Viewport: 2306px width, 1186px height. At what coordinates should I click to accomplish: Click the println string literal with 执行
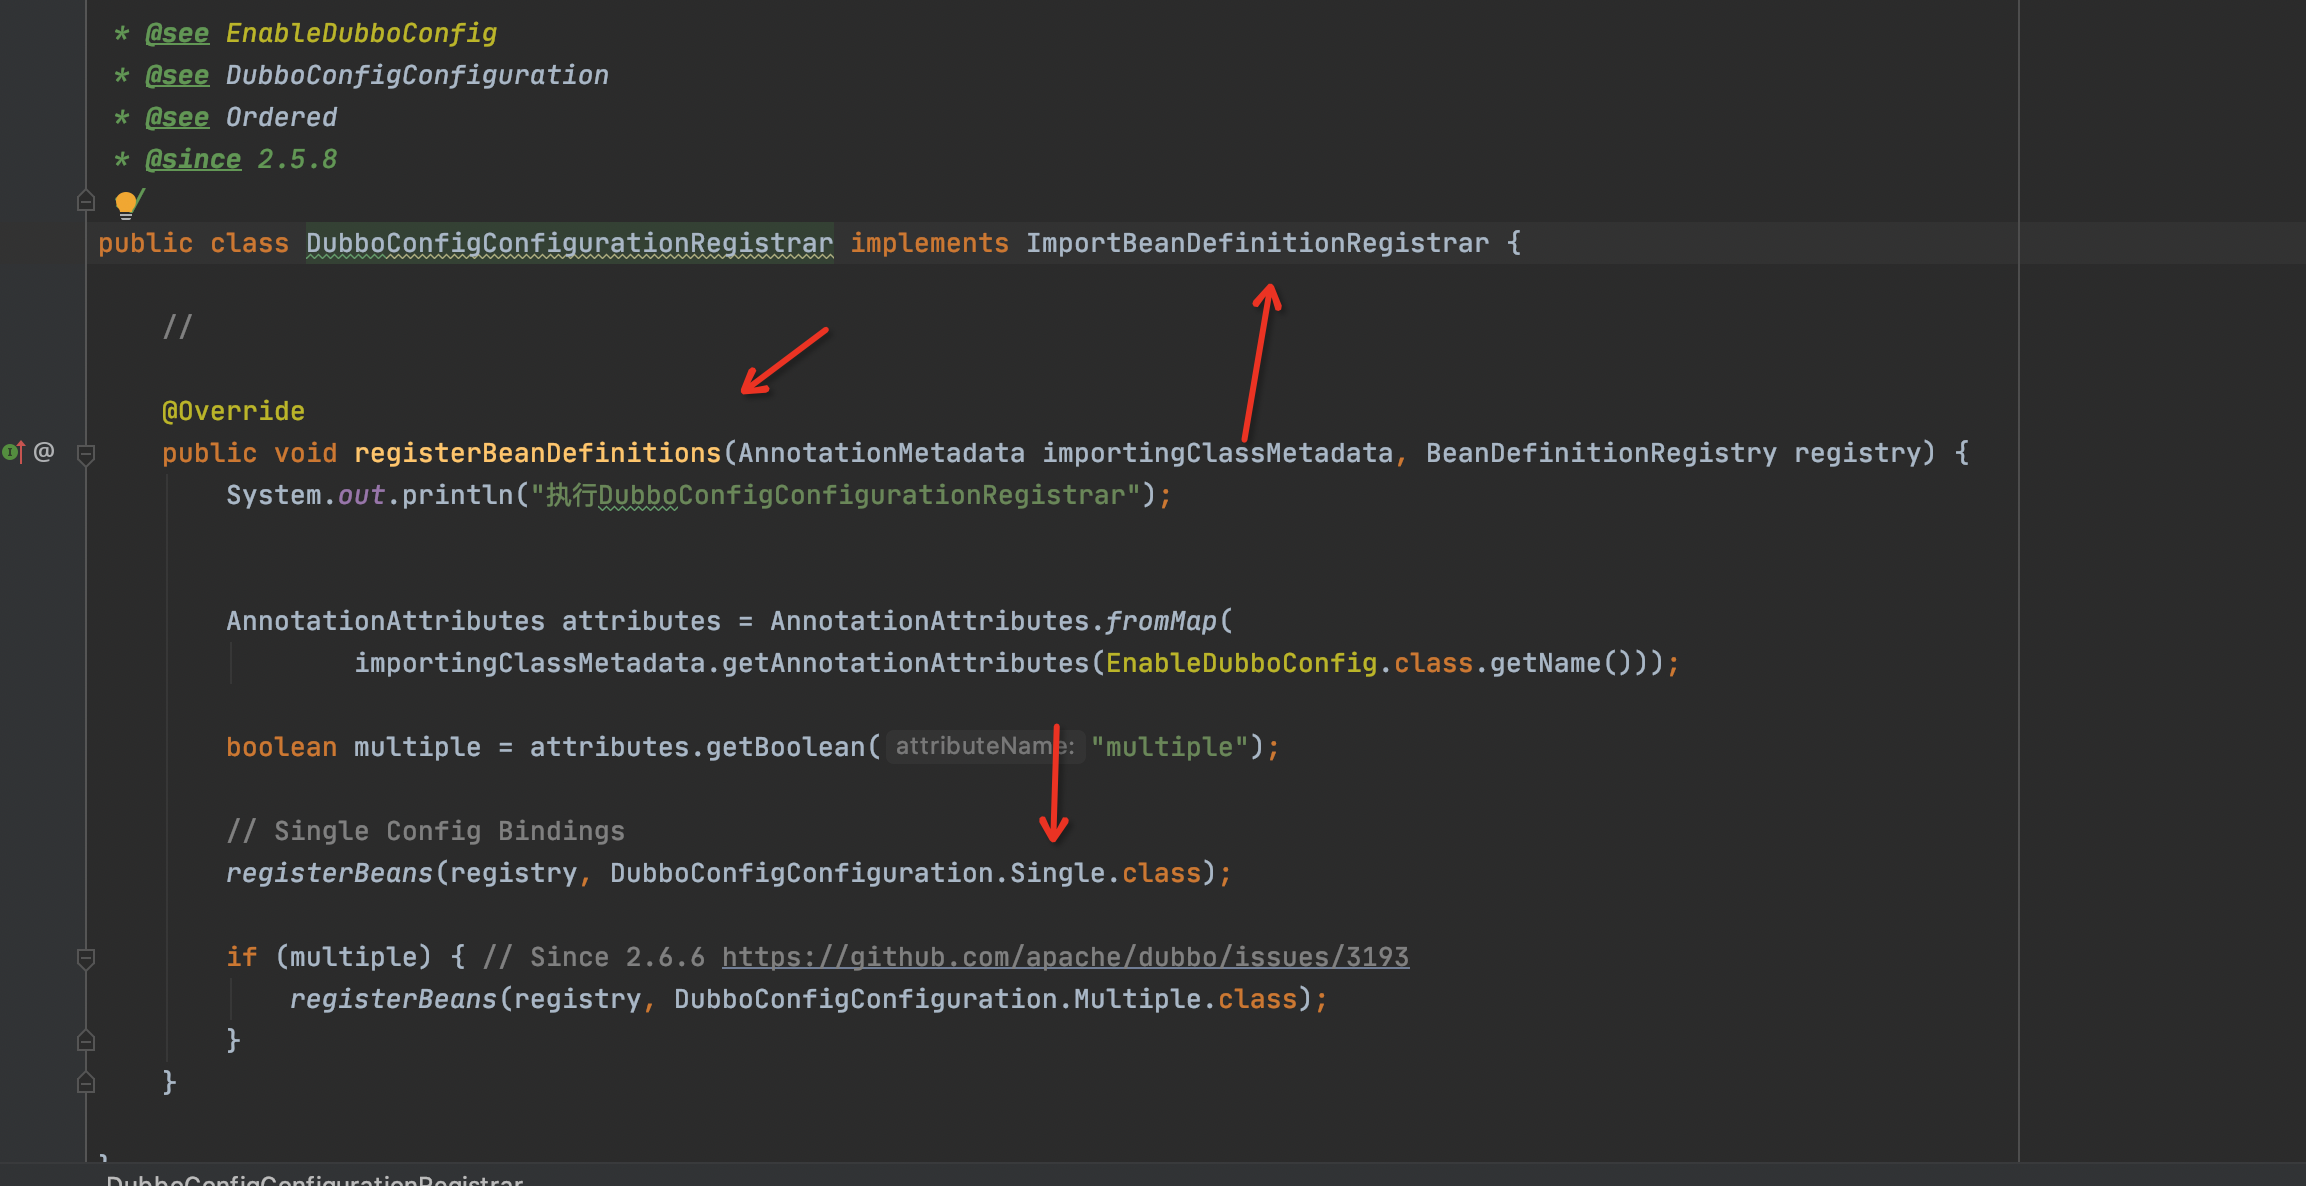tap(835, 495)
